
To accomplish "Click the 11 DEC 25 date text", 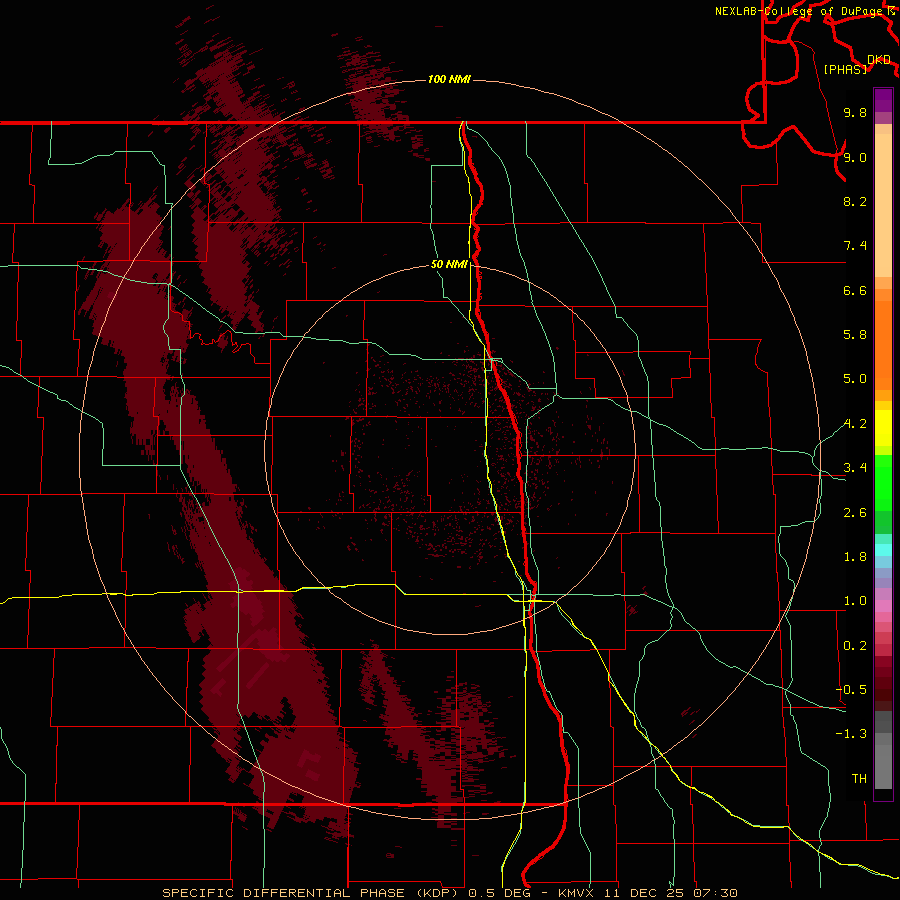I will [646, 893].
